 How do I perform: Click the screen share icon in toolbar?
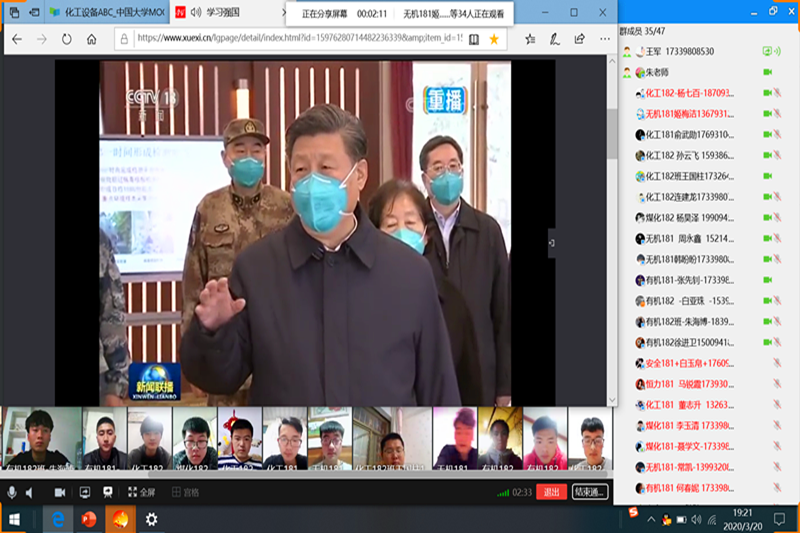point(84,492)
